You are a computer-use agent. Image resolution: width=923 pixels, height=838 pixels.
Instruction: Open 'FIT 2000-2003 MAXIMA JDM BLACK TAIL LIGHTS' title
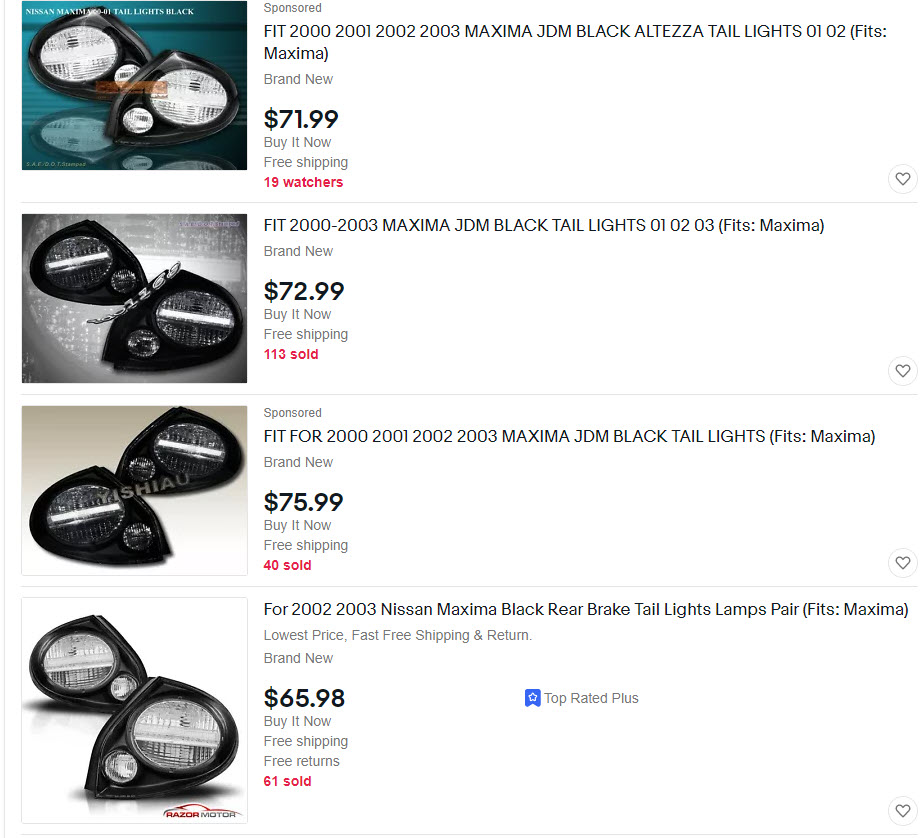(543, 226)
